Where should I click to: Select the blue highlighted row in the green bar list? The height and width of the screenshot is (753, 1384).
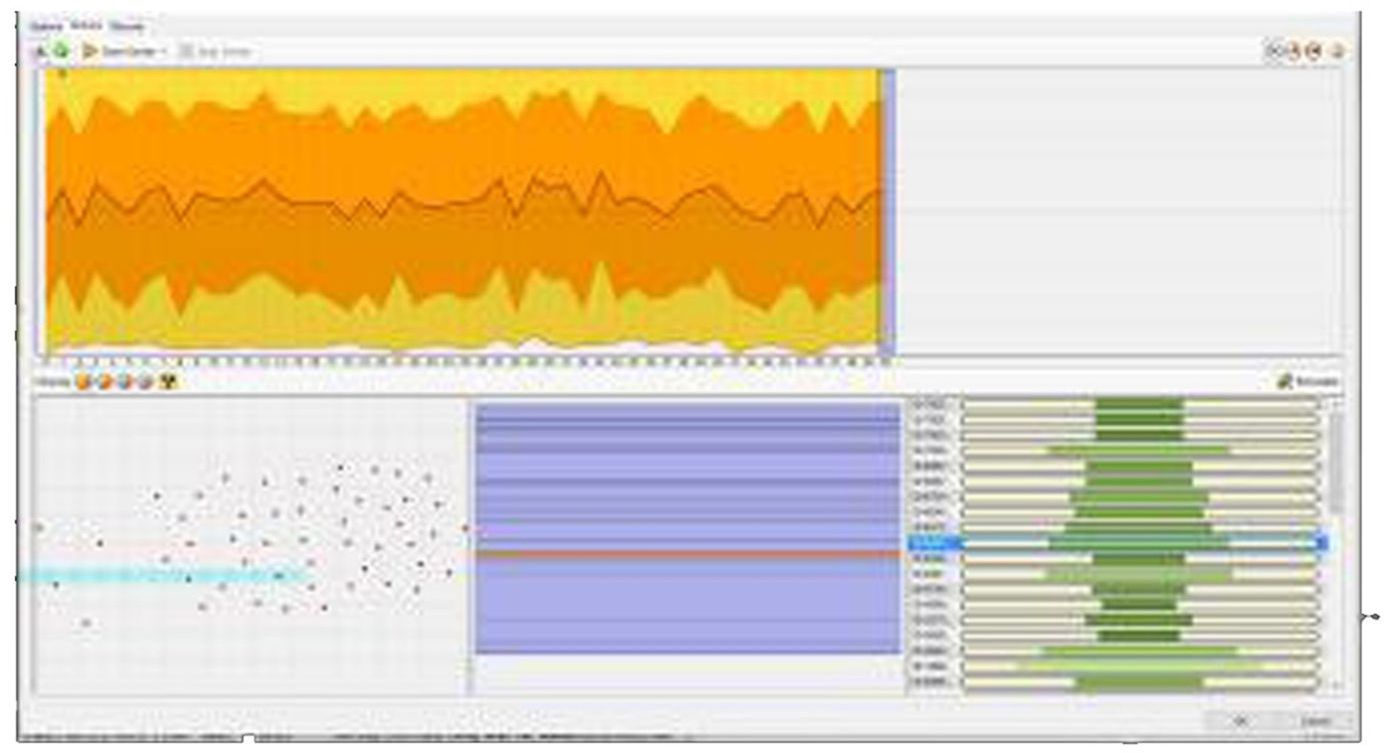(1120, 543)
